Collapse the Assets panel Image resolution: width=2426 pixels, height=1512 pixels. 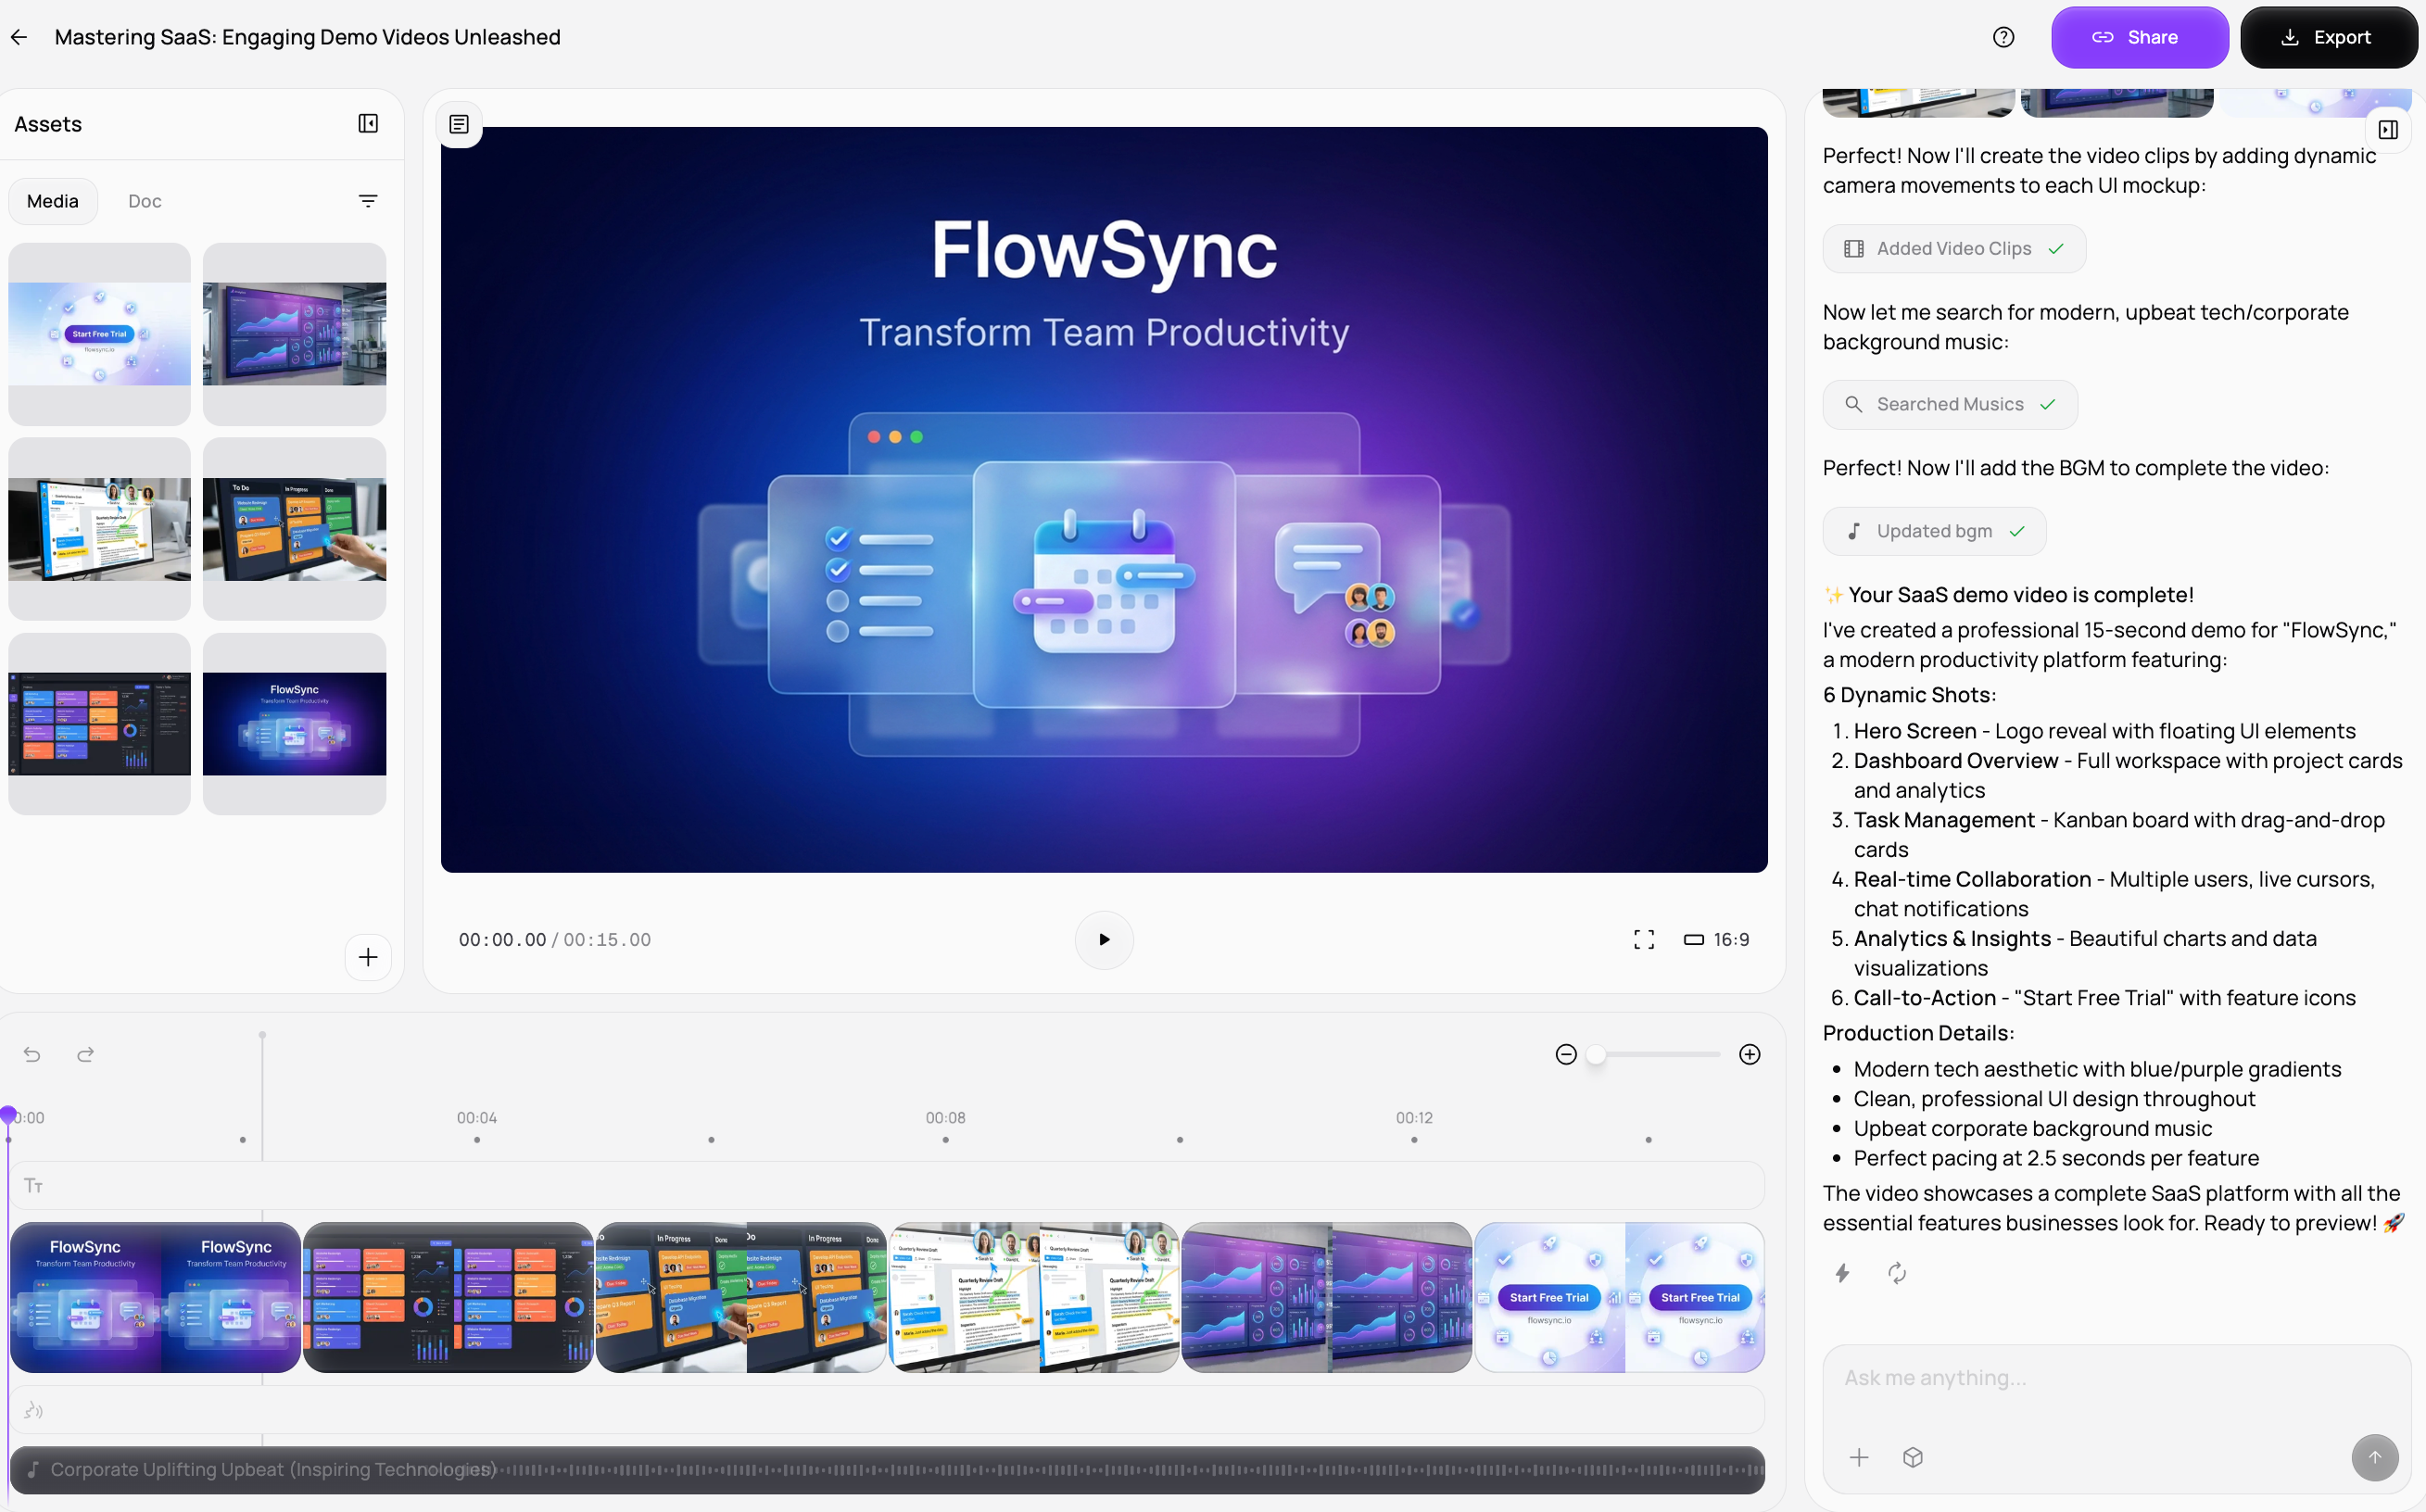368,123
